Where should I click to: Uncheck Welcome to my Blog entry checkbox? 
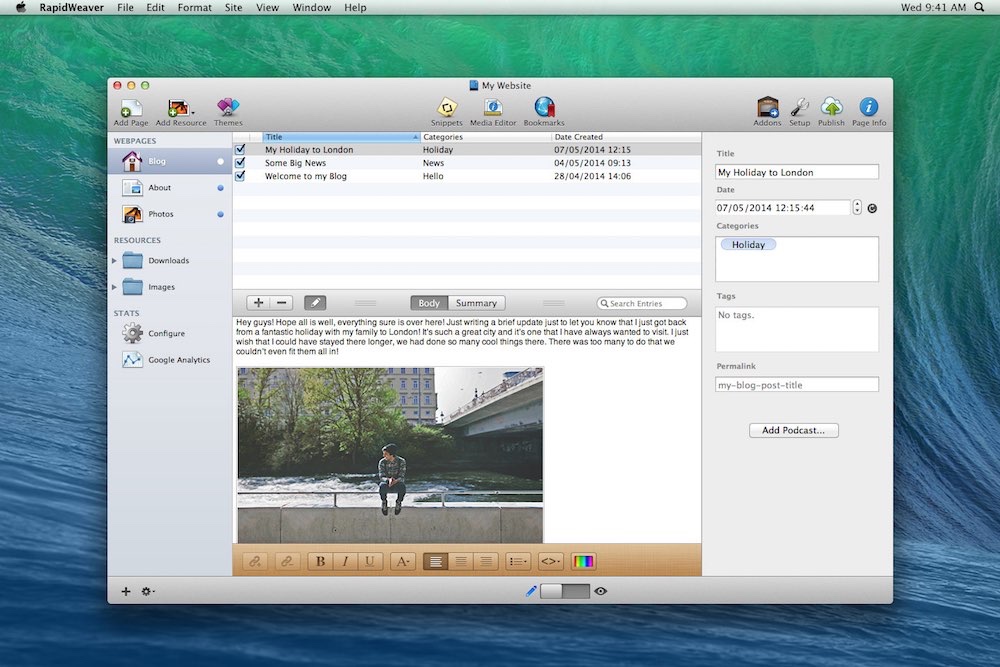coord(240,176)
